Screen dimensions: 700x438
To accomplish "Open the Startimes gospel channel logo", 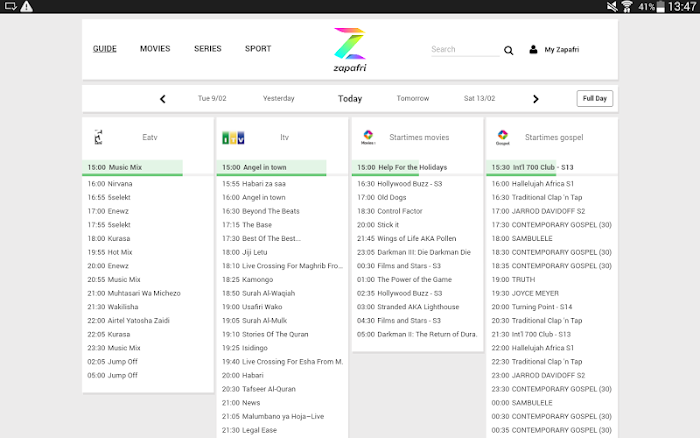I will coord(503,137).
